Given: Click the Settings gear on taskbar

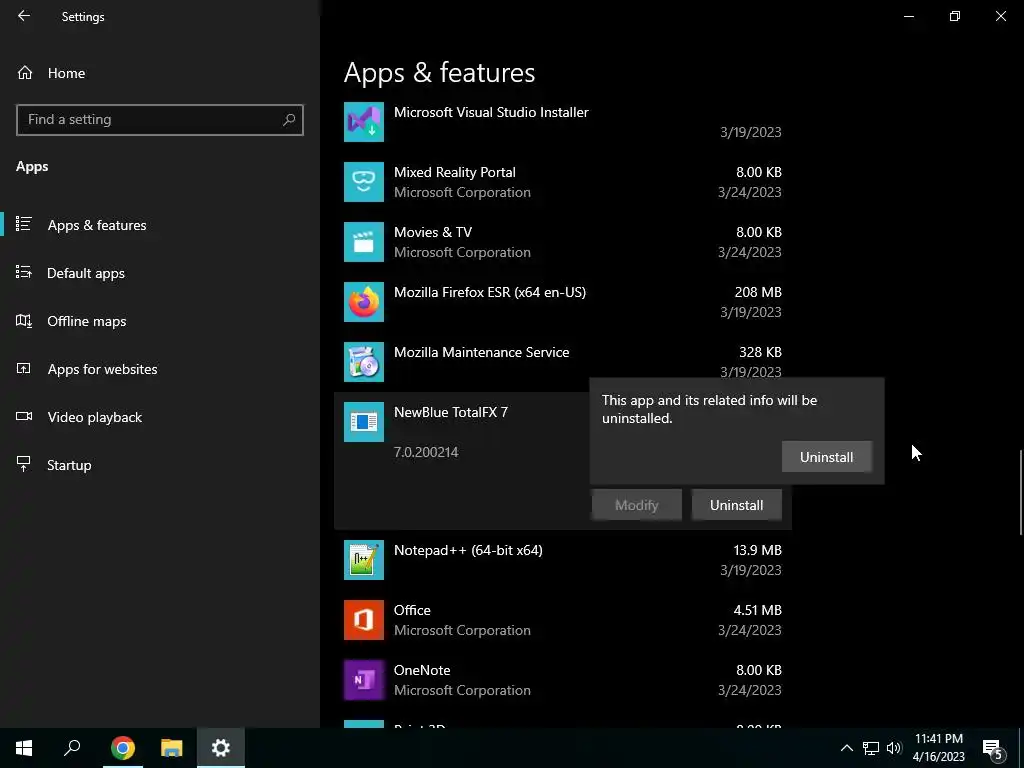Looking at the screenshot, I should click(221, 748).
